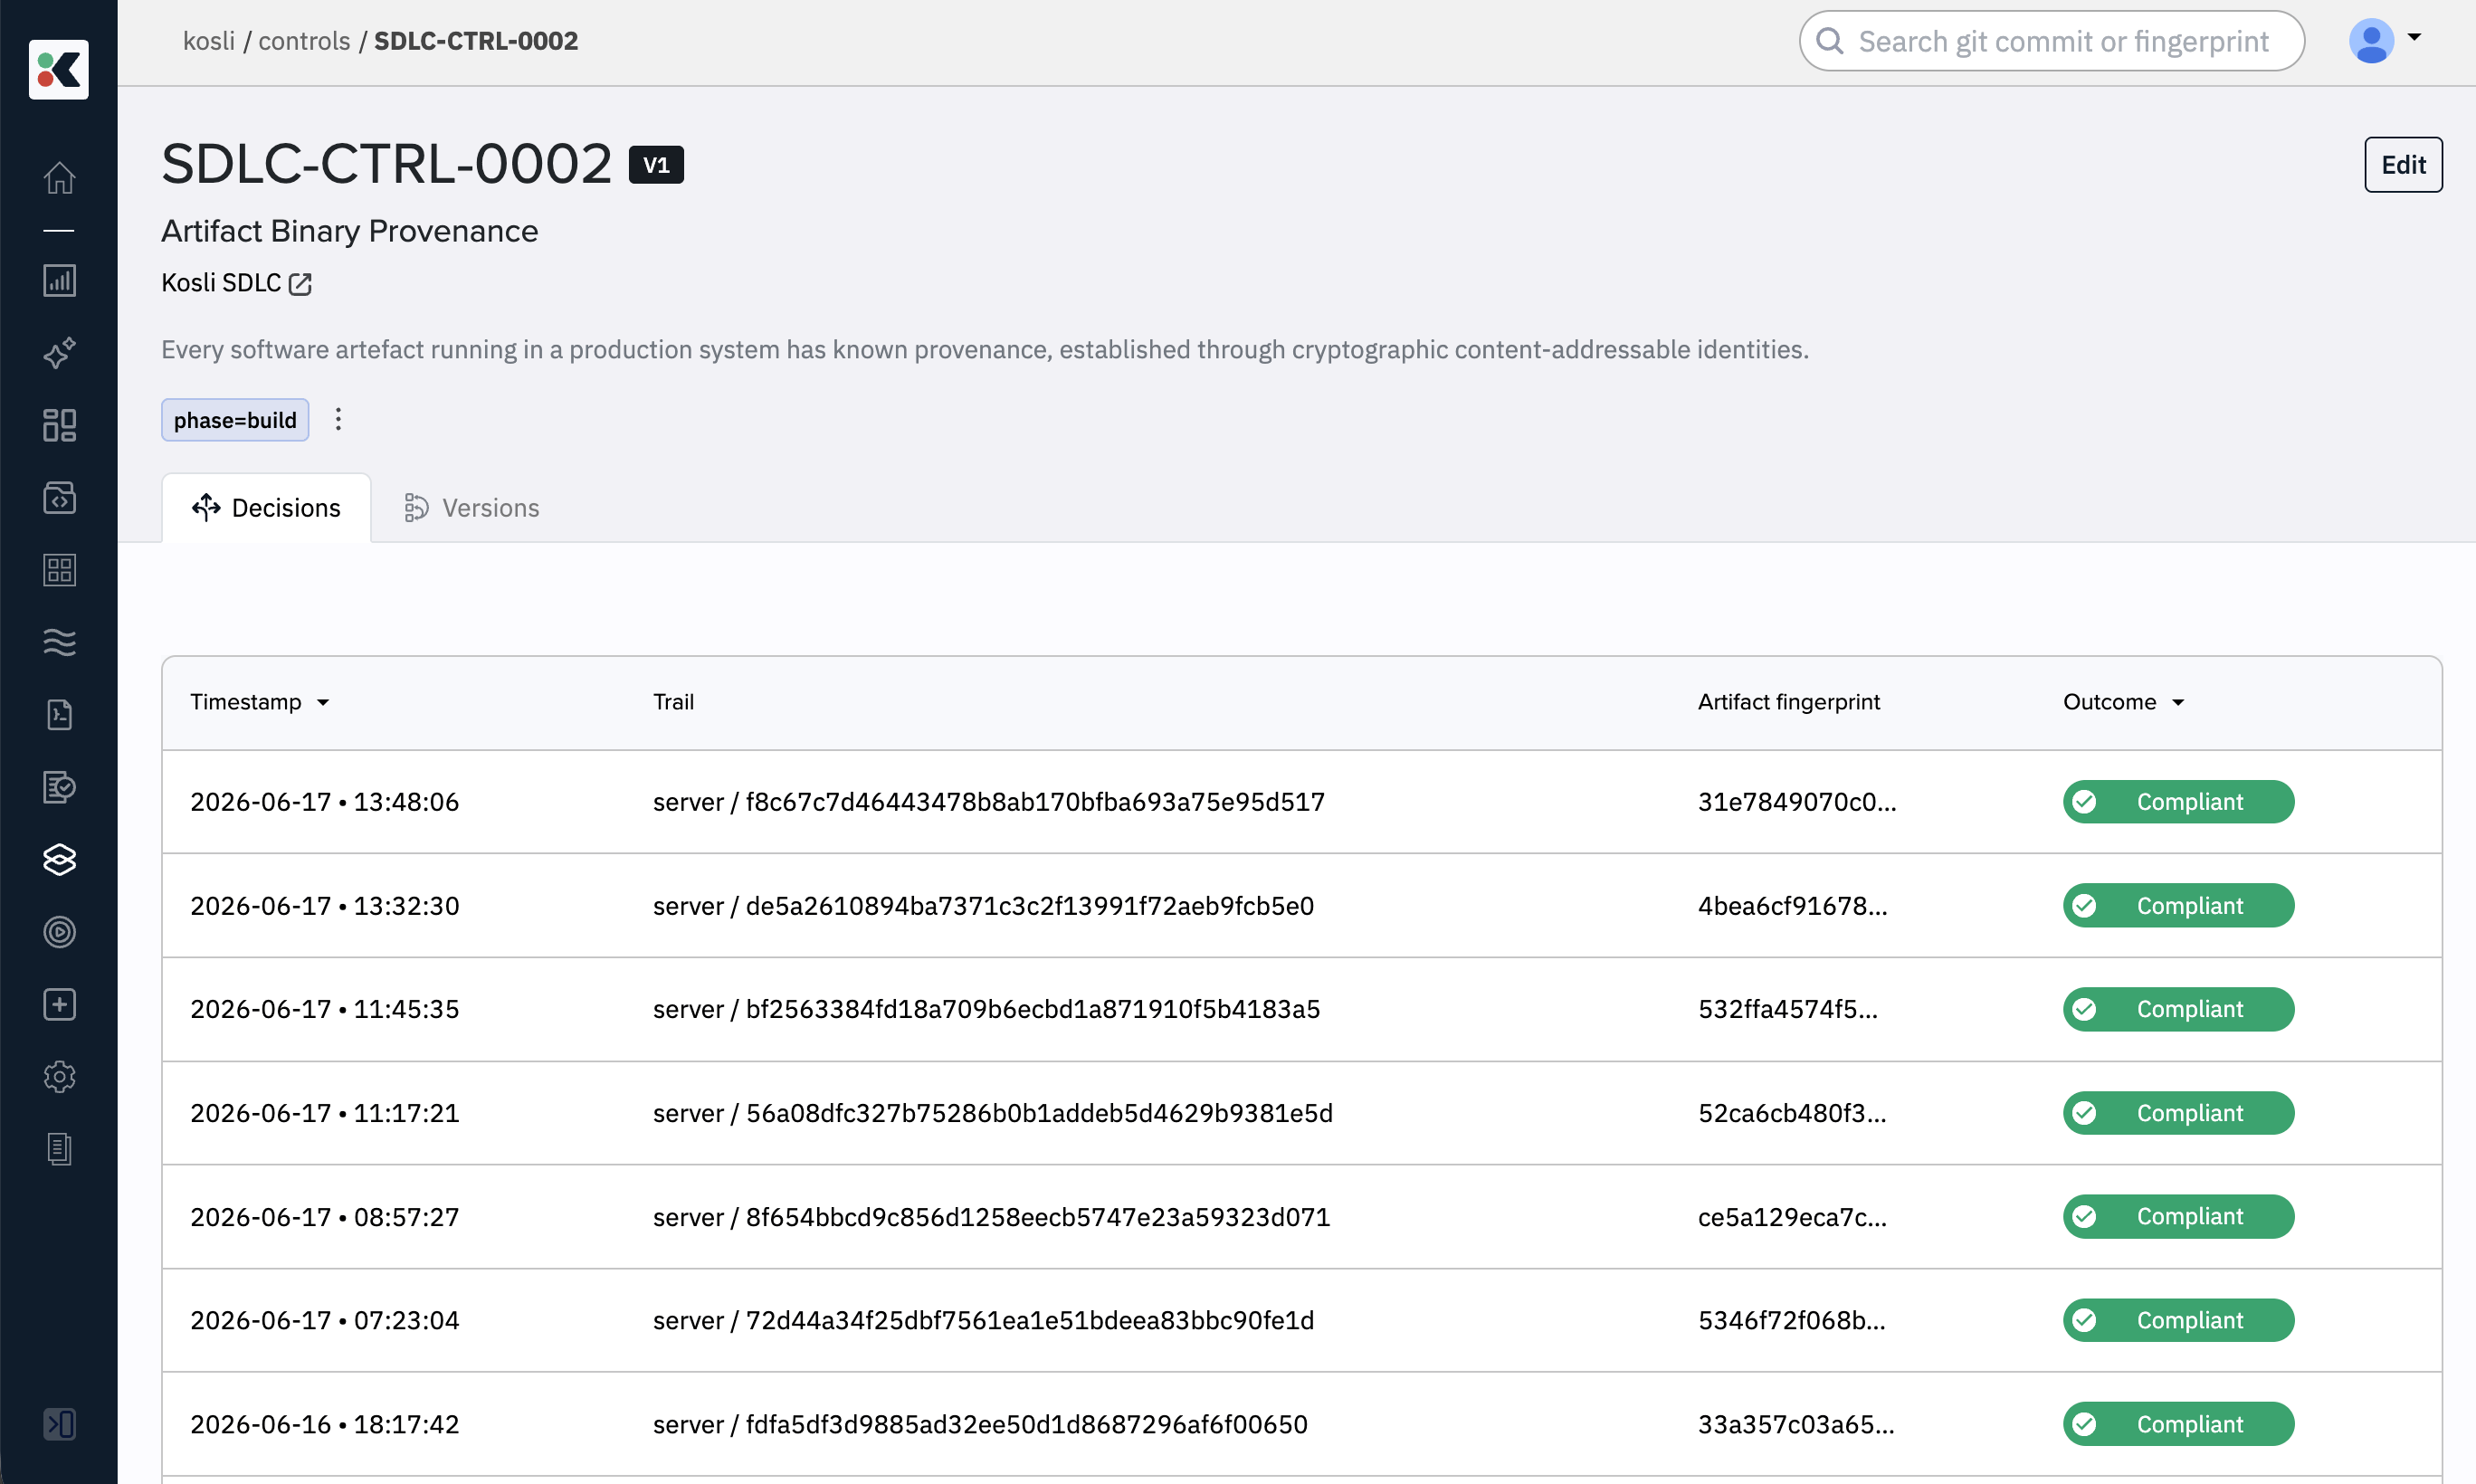The height and width of the screenshot is (1484, 2476).
Task: Open the stacked layers controls icon
Action: coord(59,859)
